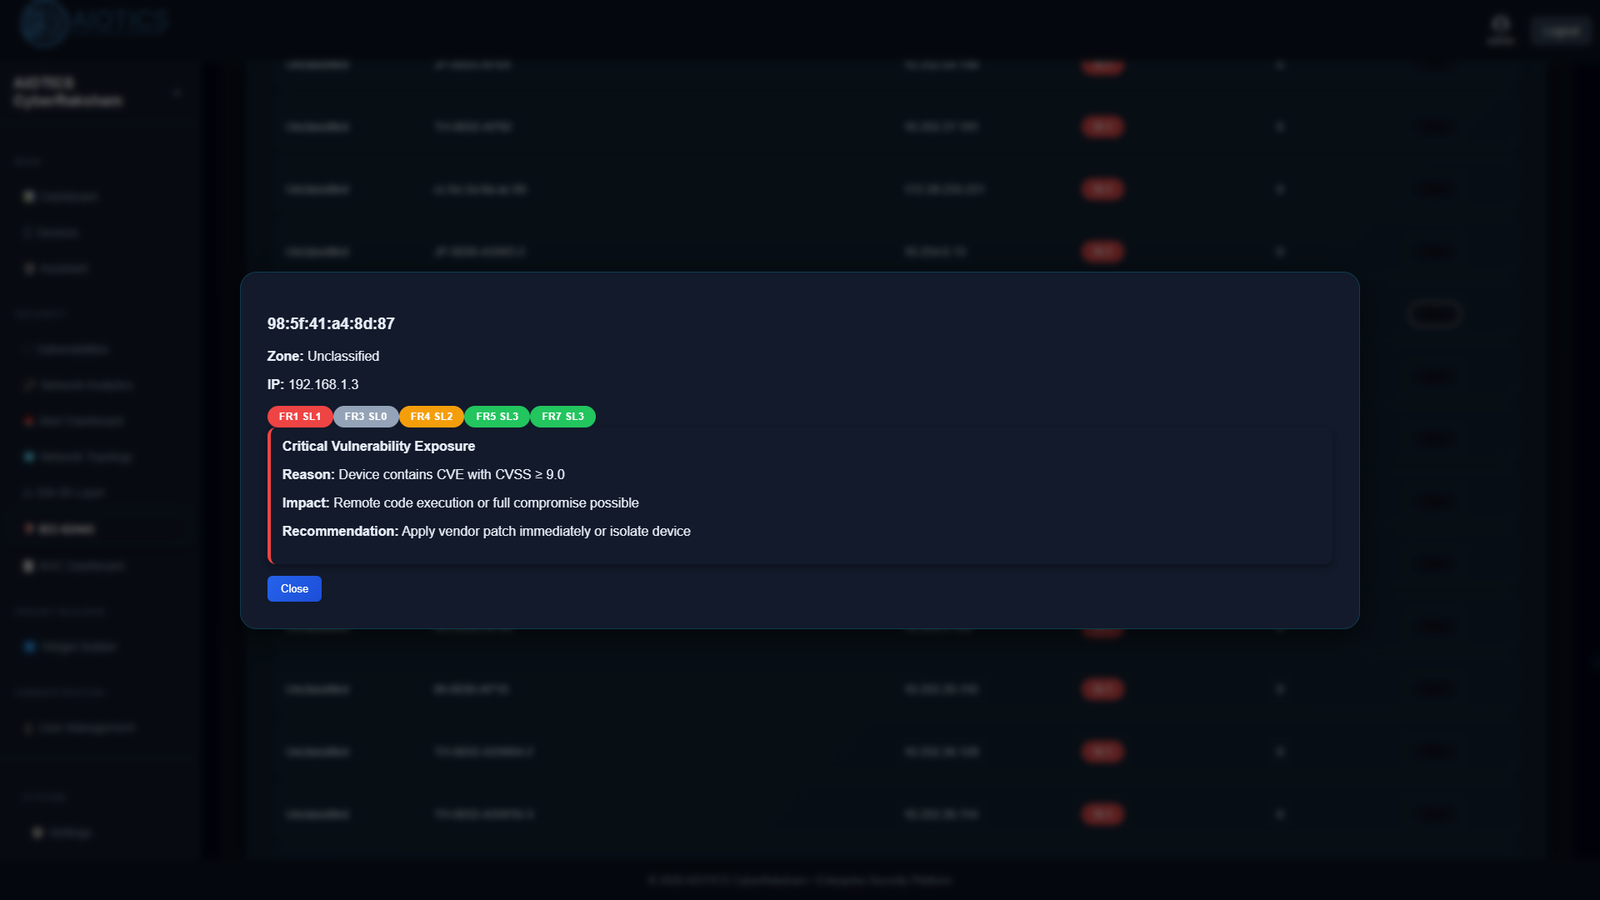
Task: Select the red FR1 SL1 badge
Action: (x=300, y=417)
